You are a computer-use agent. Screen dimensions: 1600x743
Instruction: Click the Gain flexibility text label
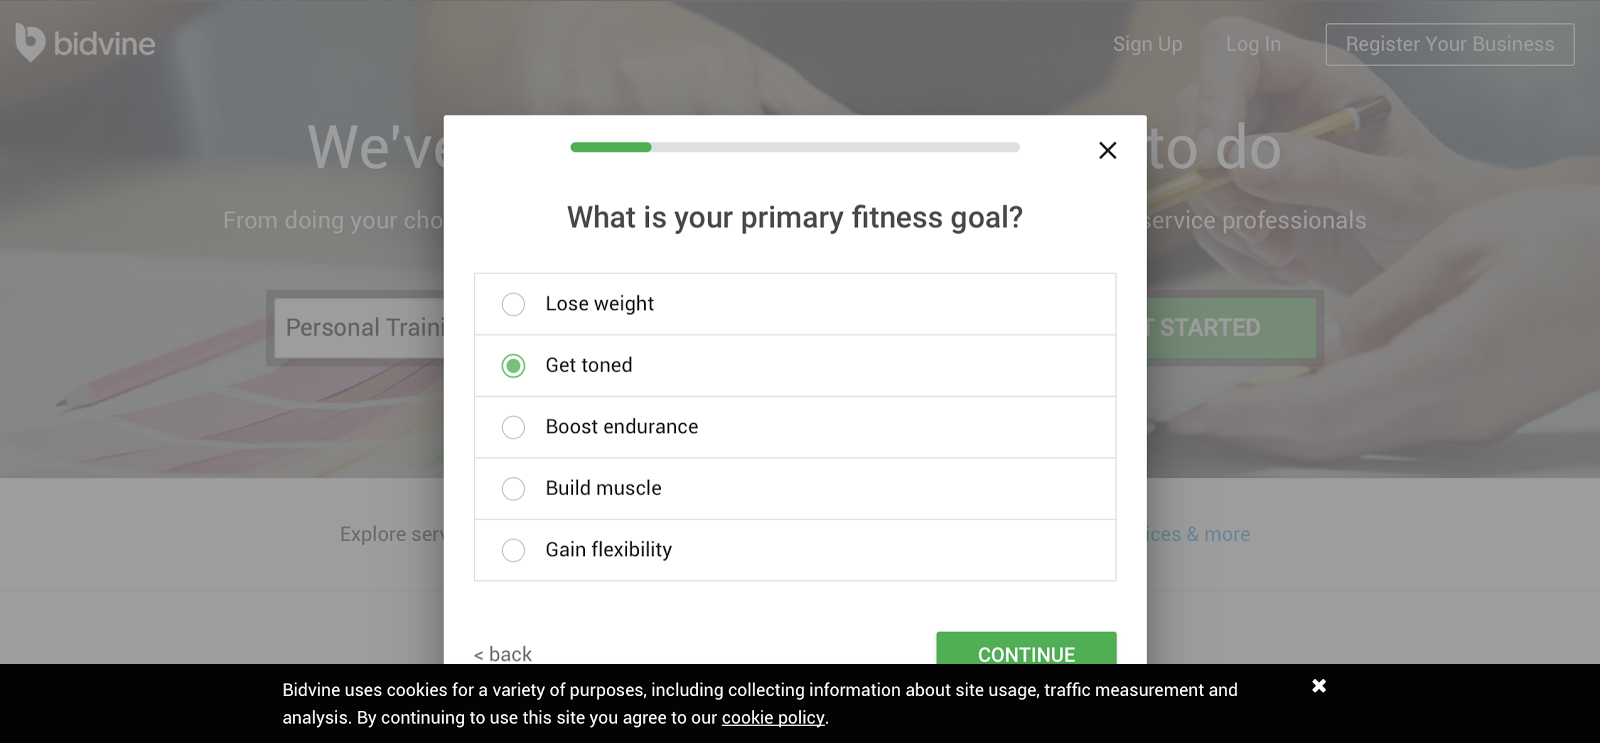point(608,550)
